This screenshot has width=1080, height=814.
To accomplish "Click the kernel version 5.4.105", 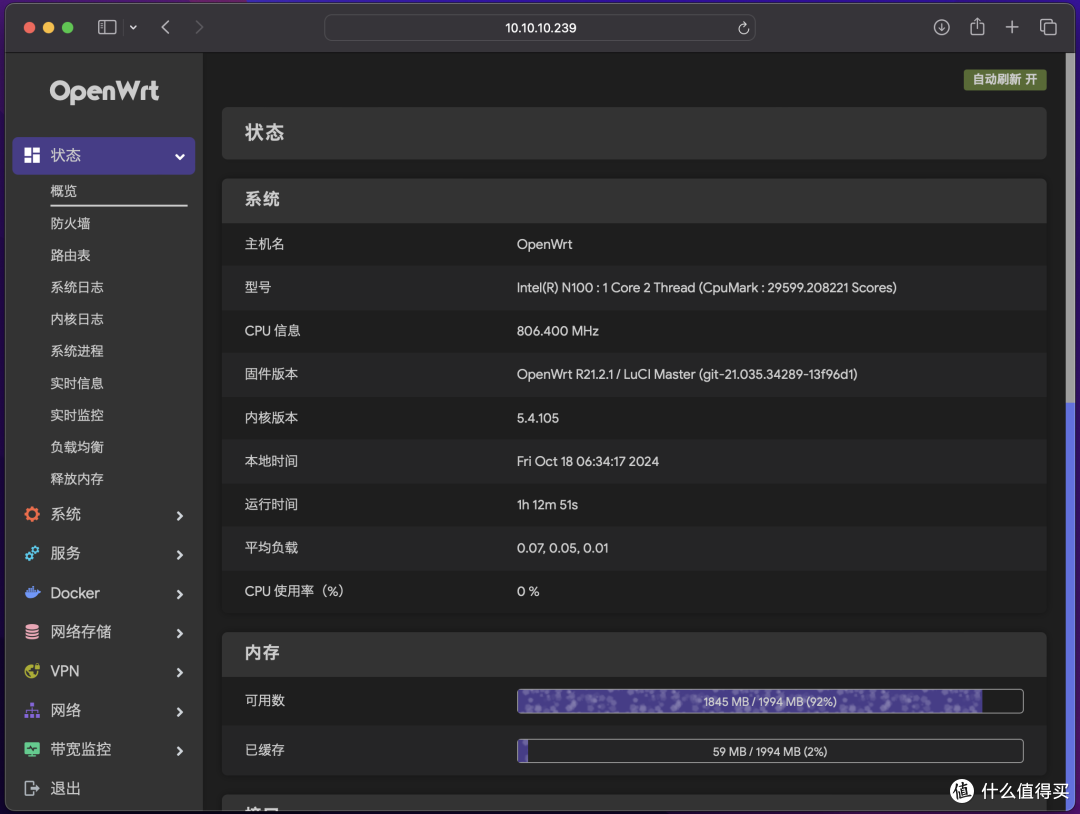I will click(x=537, y=418).
